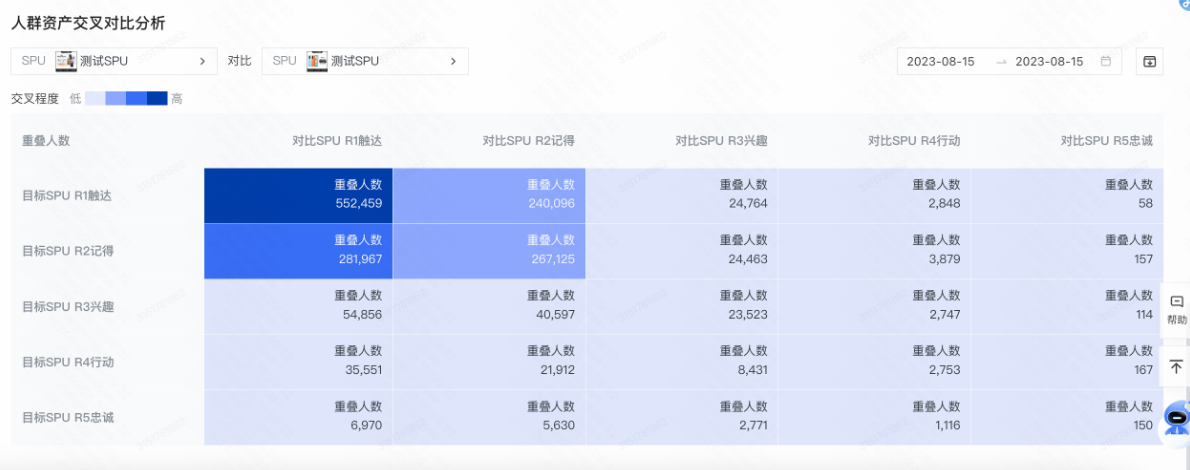Click the lightest swatch in 交叉程度 legend

tap(94, 99)
